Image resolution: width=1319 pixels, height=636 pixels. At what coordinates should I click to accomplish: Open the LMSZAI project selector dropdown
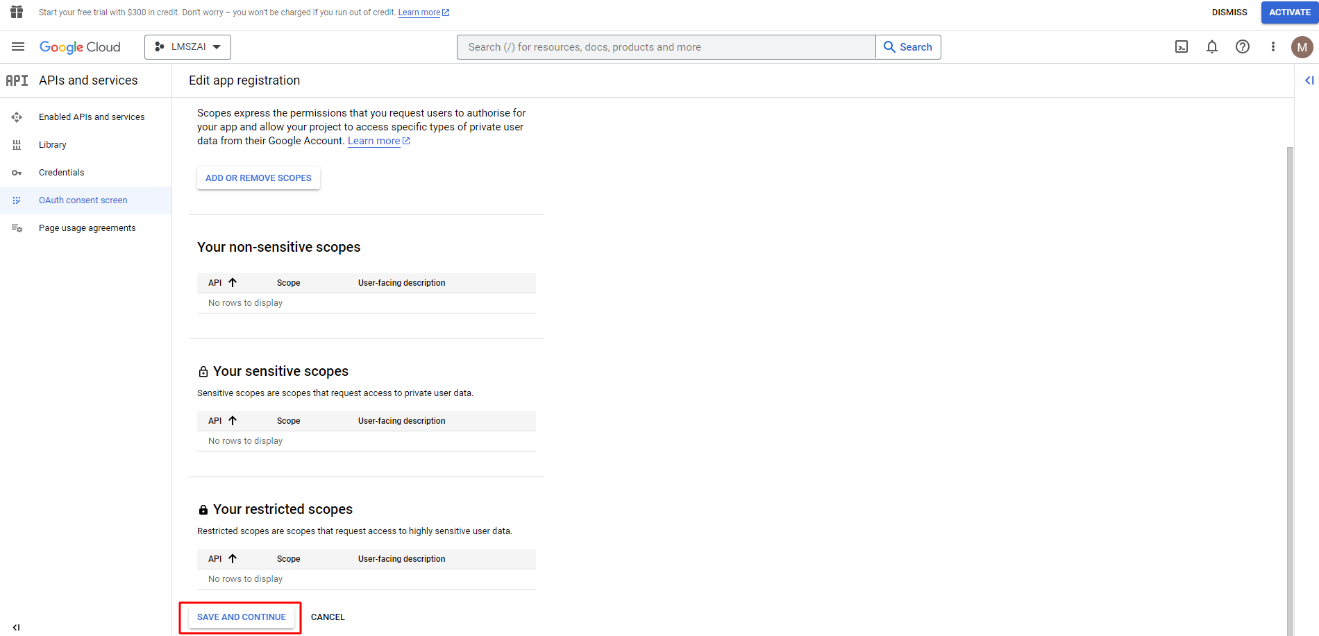tap(187, 47)
